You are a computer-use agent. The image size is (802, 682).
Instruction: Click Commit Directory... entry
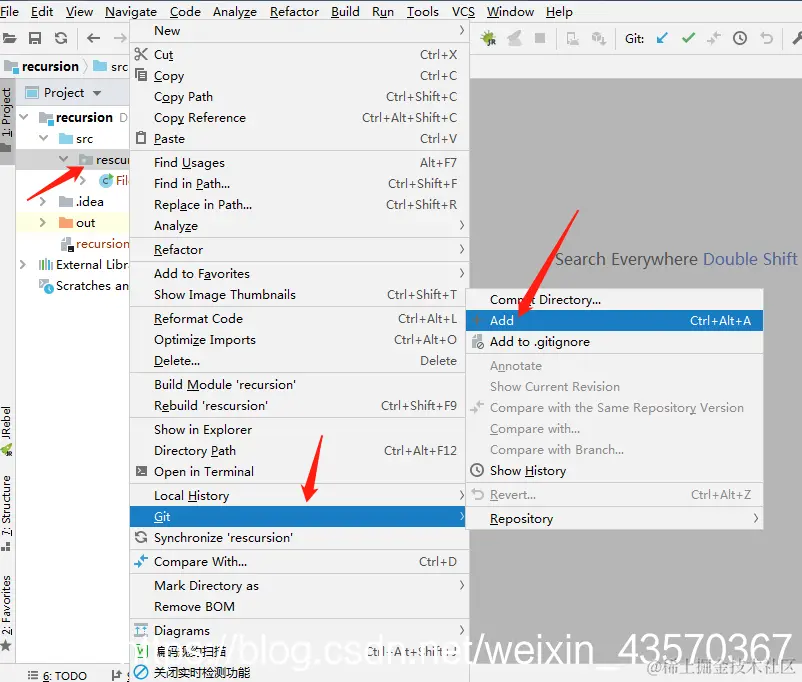614,300
